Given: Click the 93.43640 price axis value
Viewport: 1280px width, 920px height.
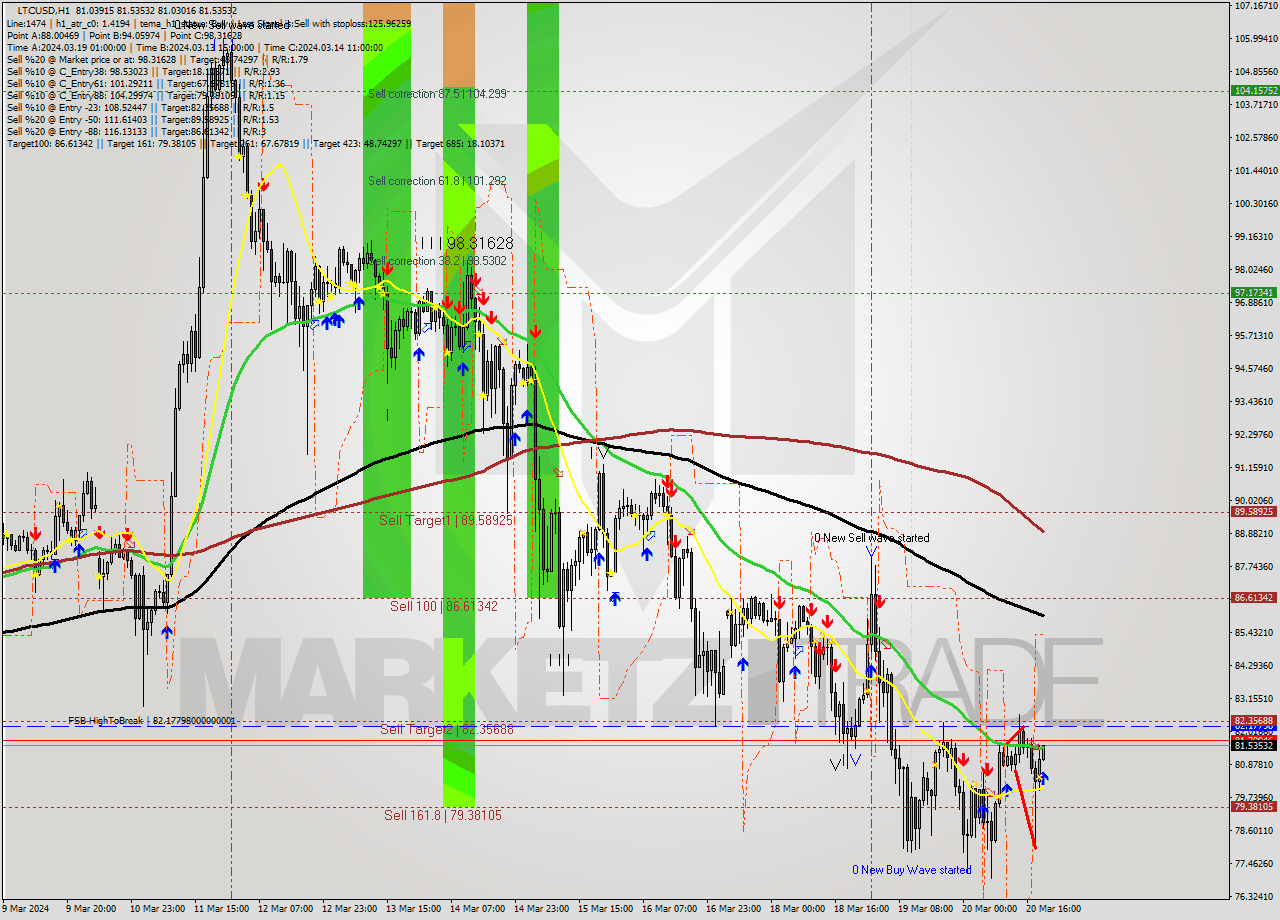Looking at the screenshot, I should coord(1256,401).
